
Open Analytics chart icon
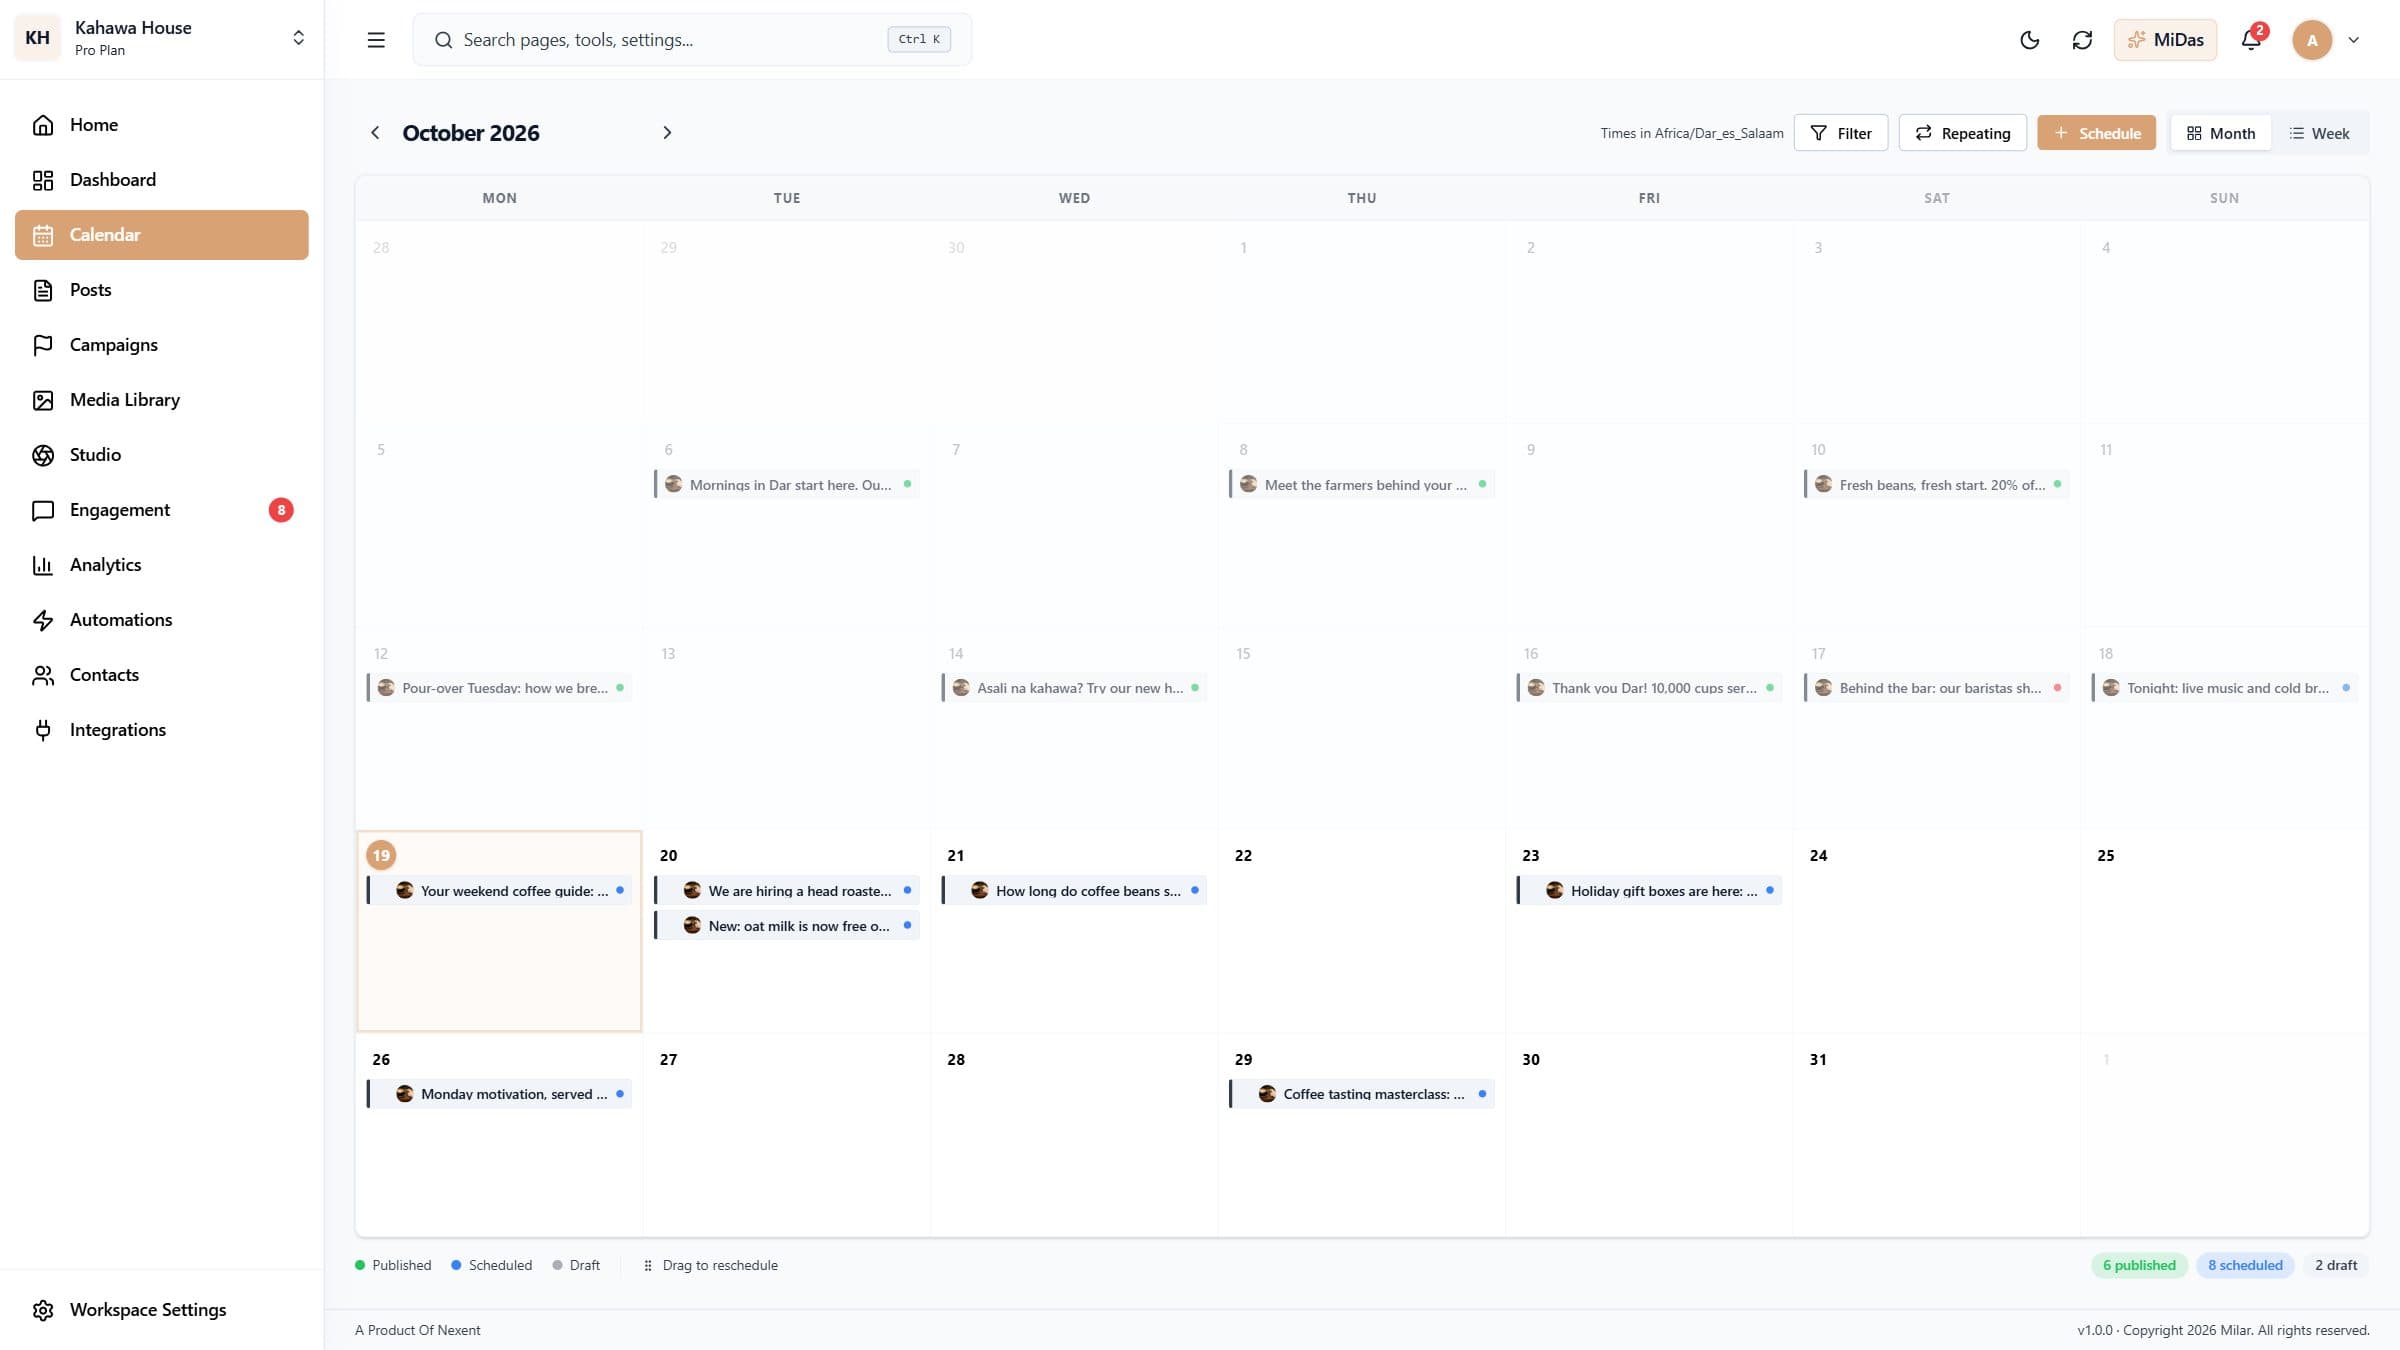pyautogui.click(x=43, y=565)
